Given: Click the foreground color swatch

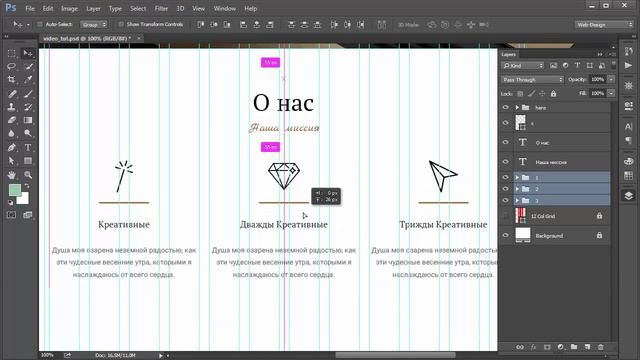Looking at the screenshot, I should point(15,190).
